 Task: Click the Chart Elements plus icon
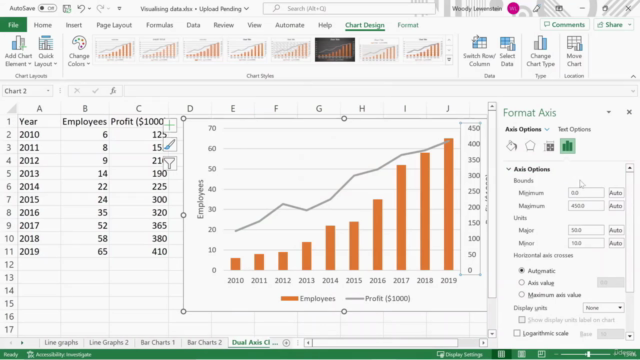[x=169, y=126]
